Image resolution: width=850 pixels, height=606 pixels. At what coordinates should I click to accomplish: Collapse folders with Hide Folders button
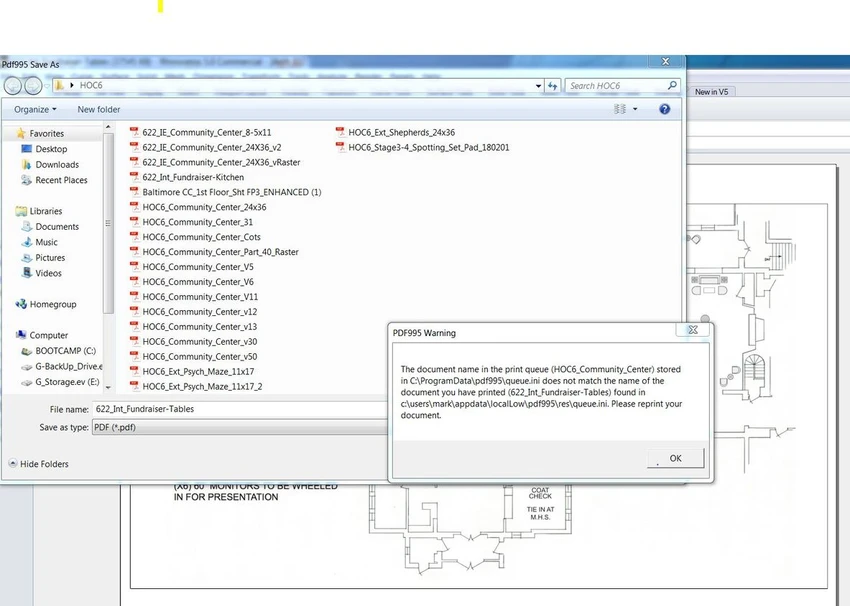click(x=38, y=464)
